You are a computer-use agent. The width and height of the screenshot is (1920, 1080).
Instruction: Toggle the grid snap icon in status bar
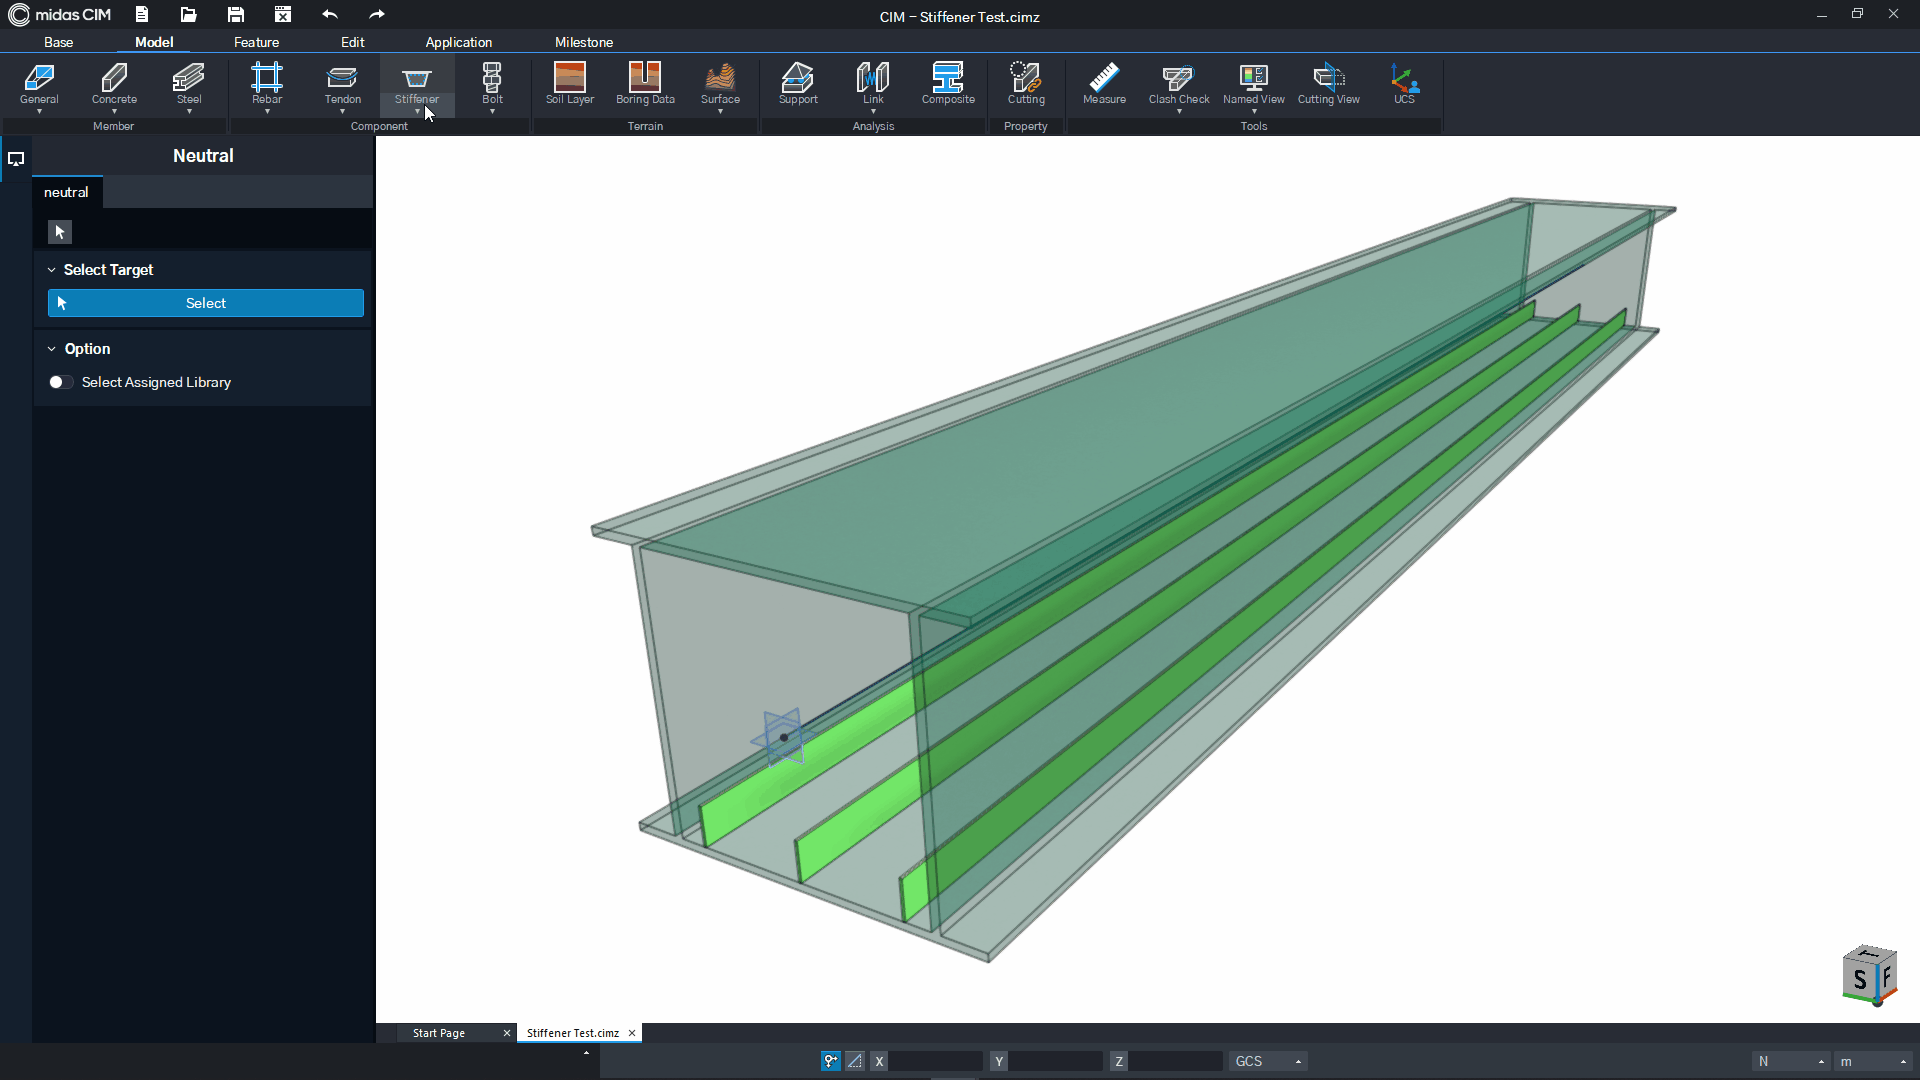click(x=855, y=1061)
